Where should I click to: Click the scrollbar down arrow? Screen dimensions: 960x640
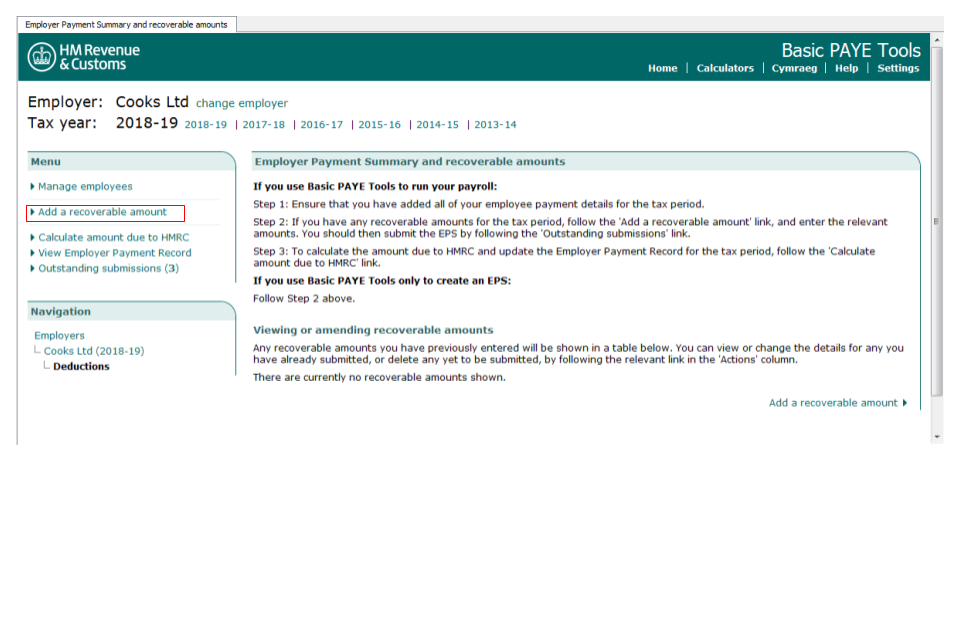pos(937,437)
